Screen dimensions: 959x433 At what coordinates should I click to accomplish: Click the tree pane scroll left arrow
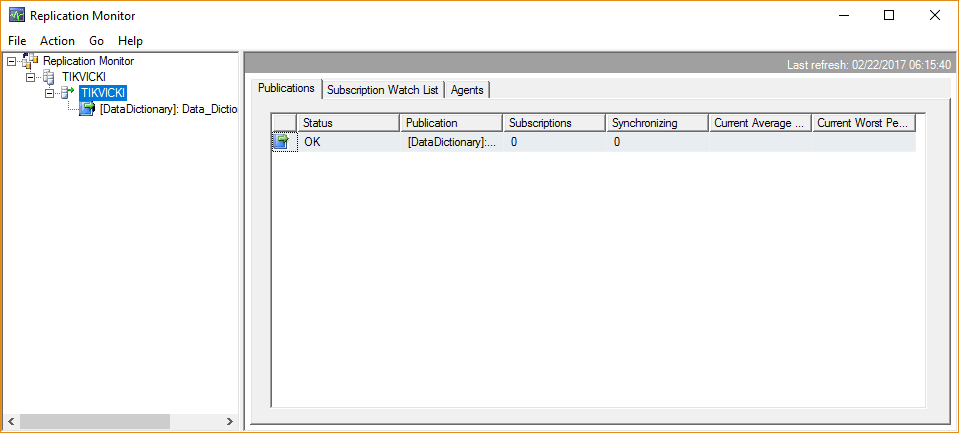point(11,421)
